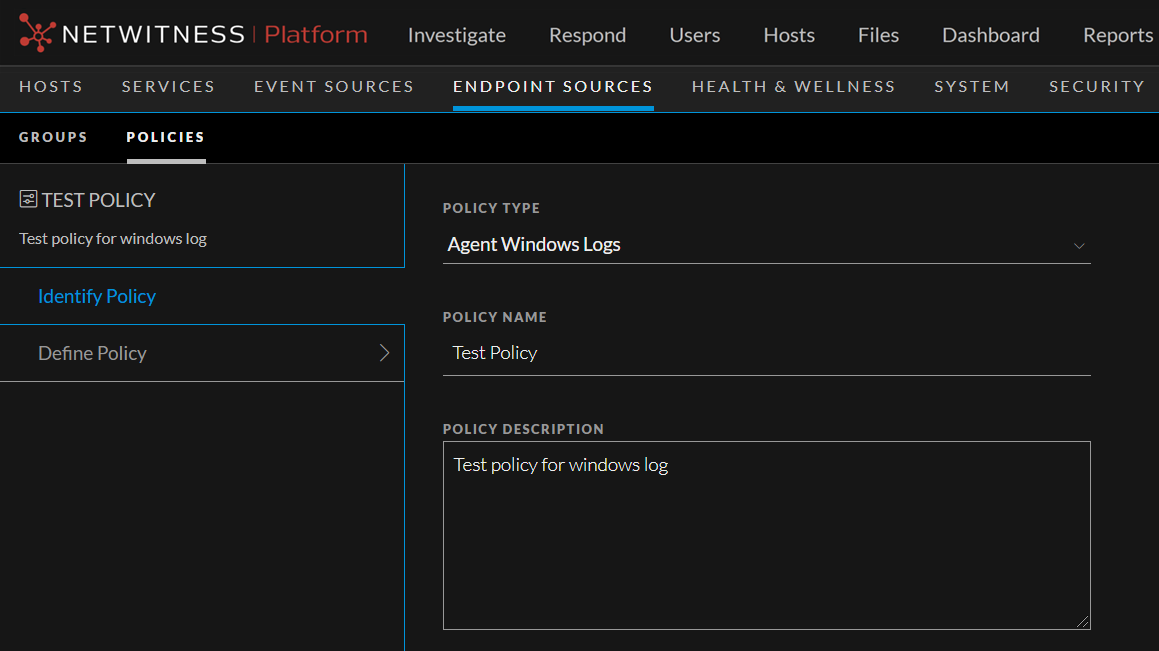1159x651 pixels.
Task: Click the Policy Name input field
Action: [766, 353]
